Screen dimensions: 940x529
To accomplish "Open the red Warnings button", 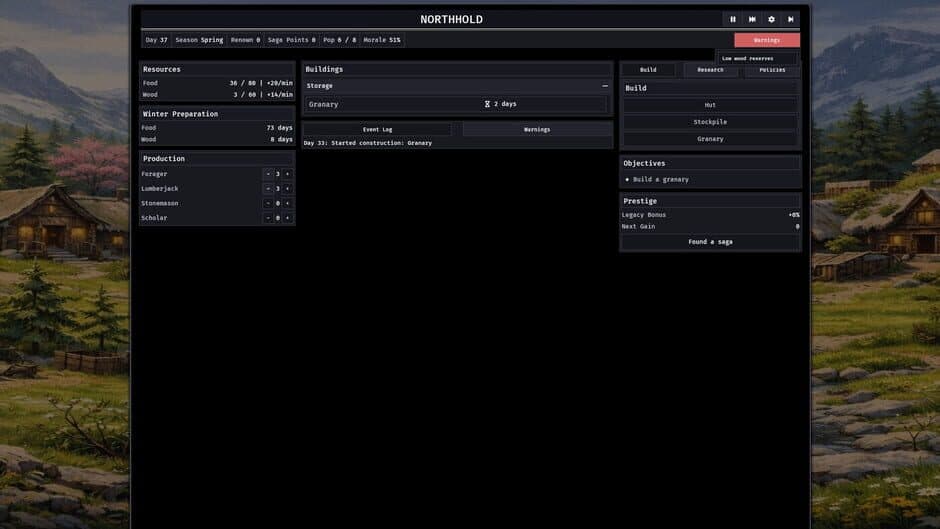I will point(767,40).
